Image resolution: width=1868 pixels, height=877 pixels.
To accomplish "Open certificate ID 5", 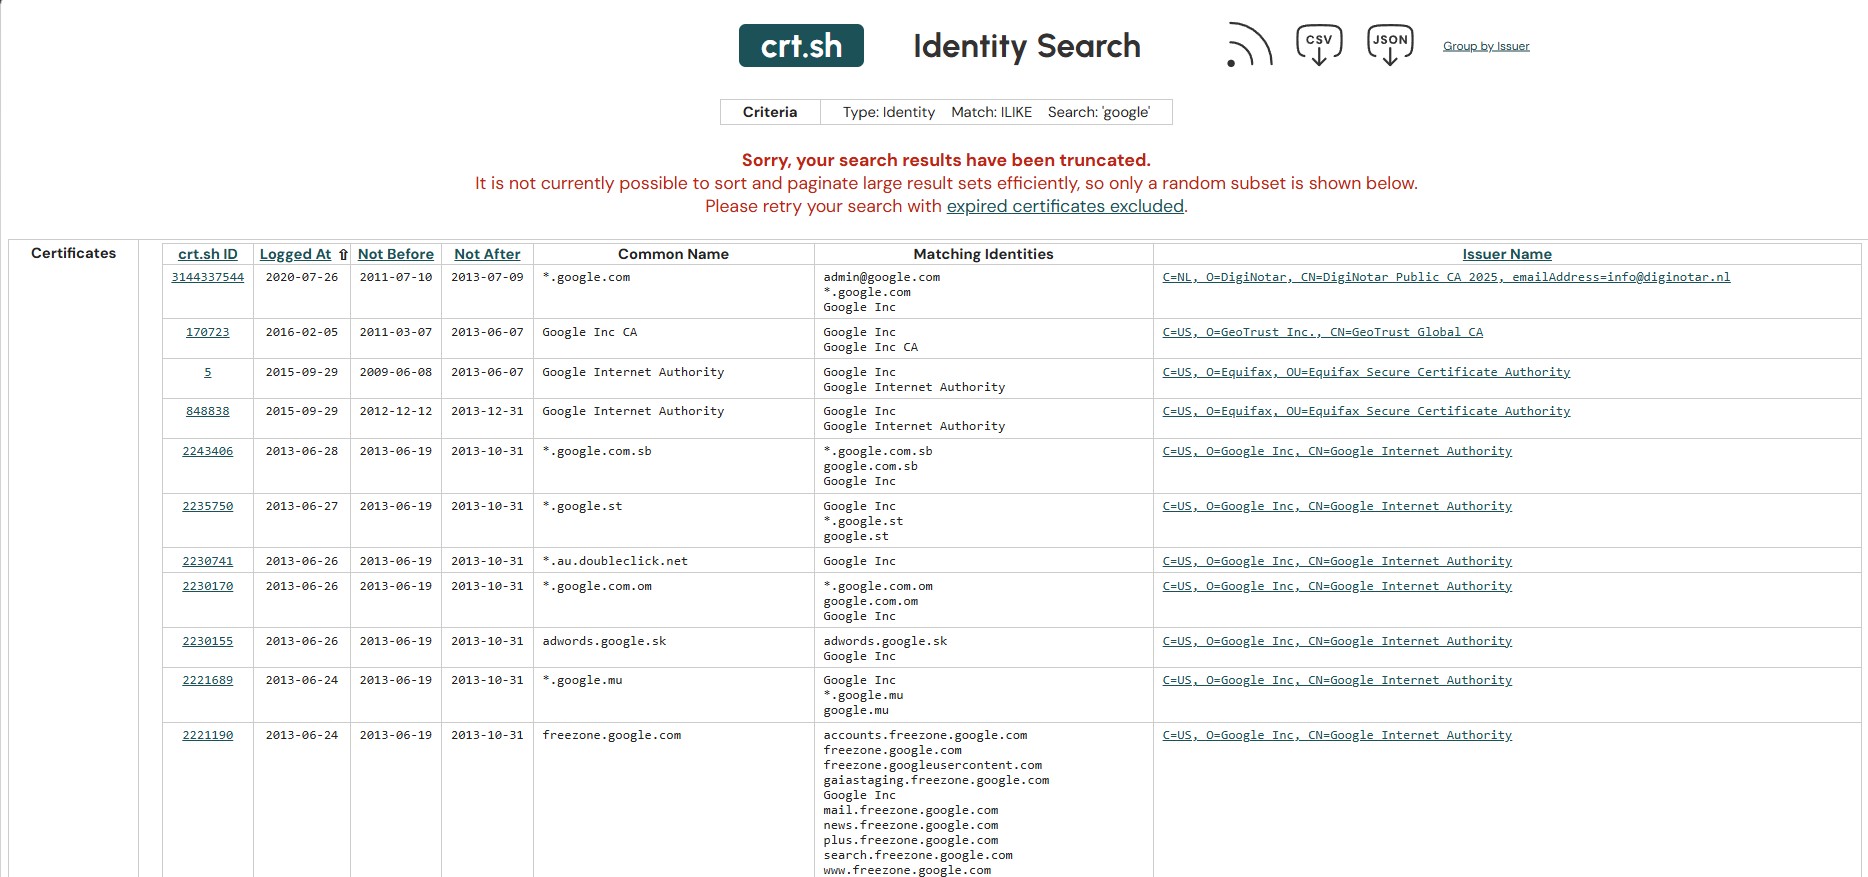I will click(208, 372).
